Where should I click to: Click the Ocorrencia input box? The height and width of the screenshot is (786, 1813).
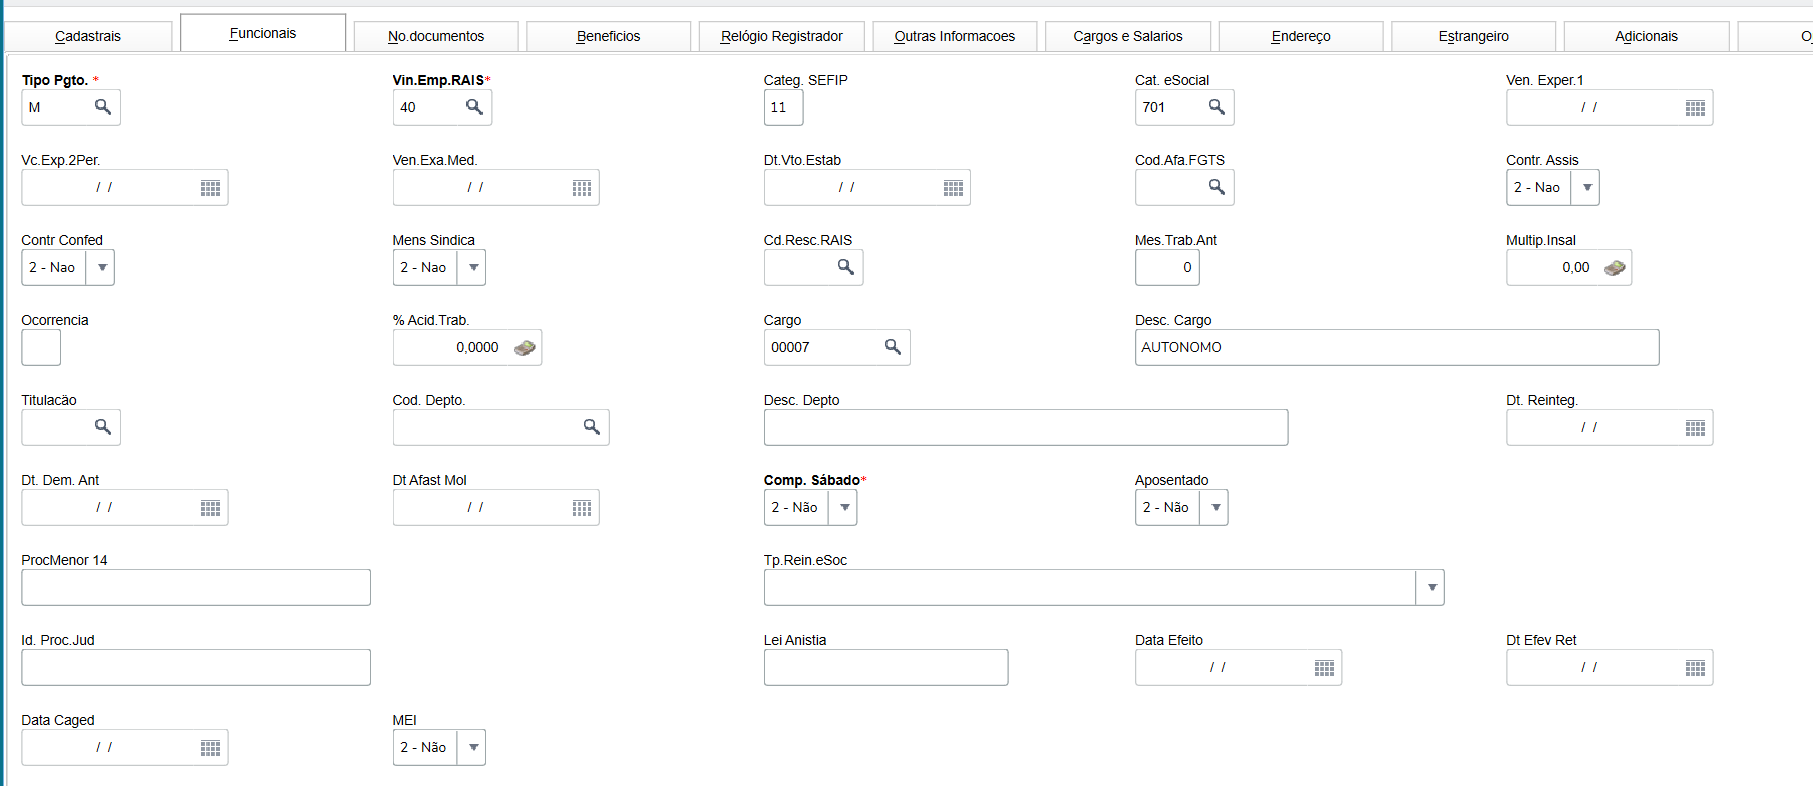[41, 347]
